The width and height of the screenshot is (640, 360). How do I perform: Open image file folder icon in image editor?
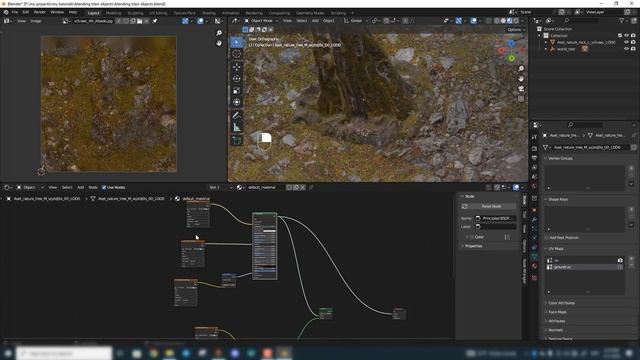[x=140, y=21]
